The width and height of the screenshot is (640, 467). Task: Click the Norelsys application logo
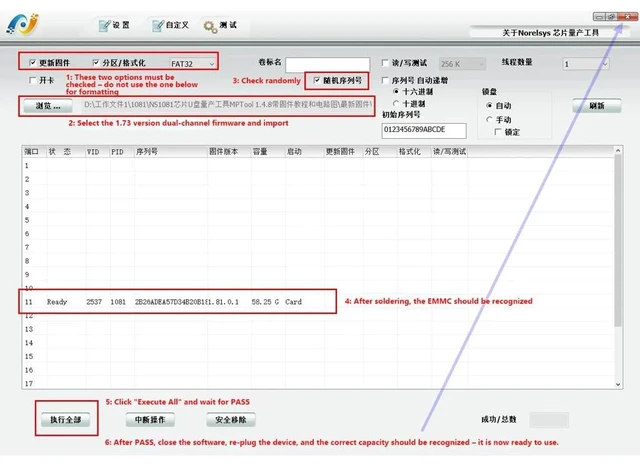pyautogui.click(x=22, y=24)
